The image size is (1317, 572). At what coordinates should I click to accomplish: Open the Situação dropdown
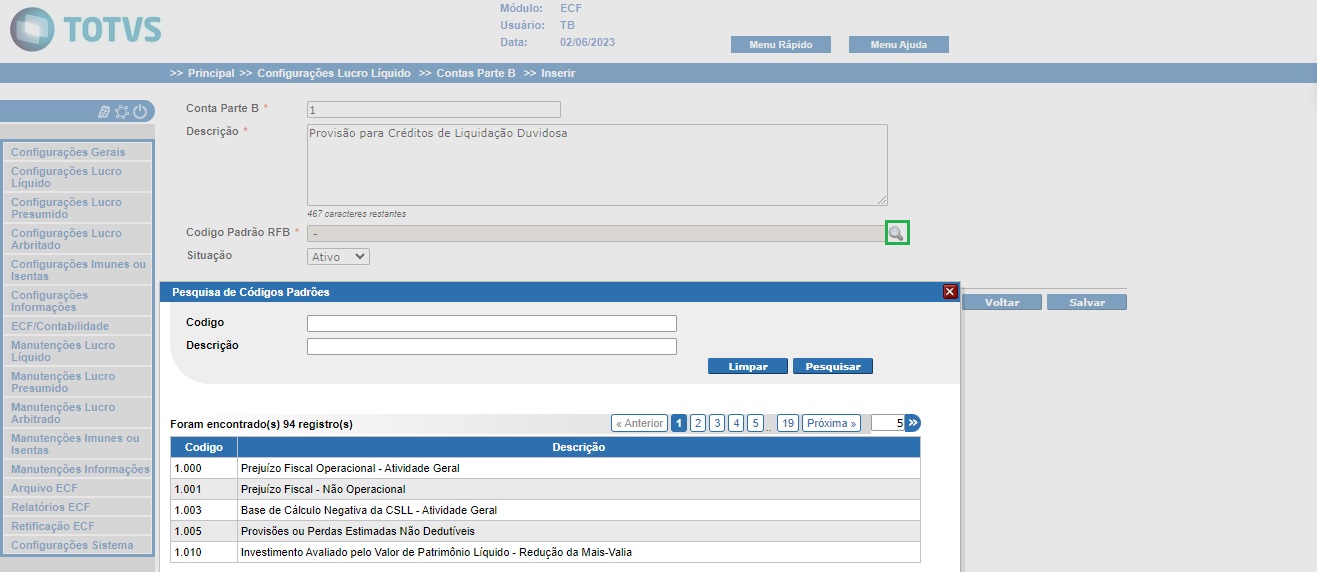(x=338, y=257)
